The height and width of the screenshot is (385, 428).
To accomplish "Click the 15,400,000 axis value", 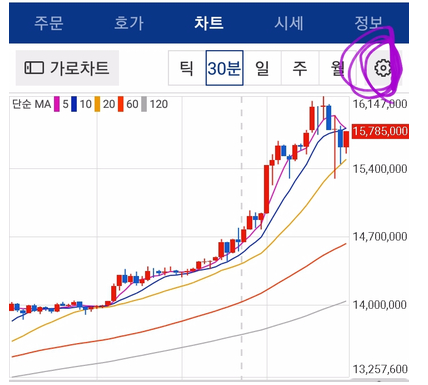I will click(380, 169).
